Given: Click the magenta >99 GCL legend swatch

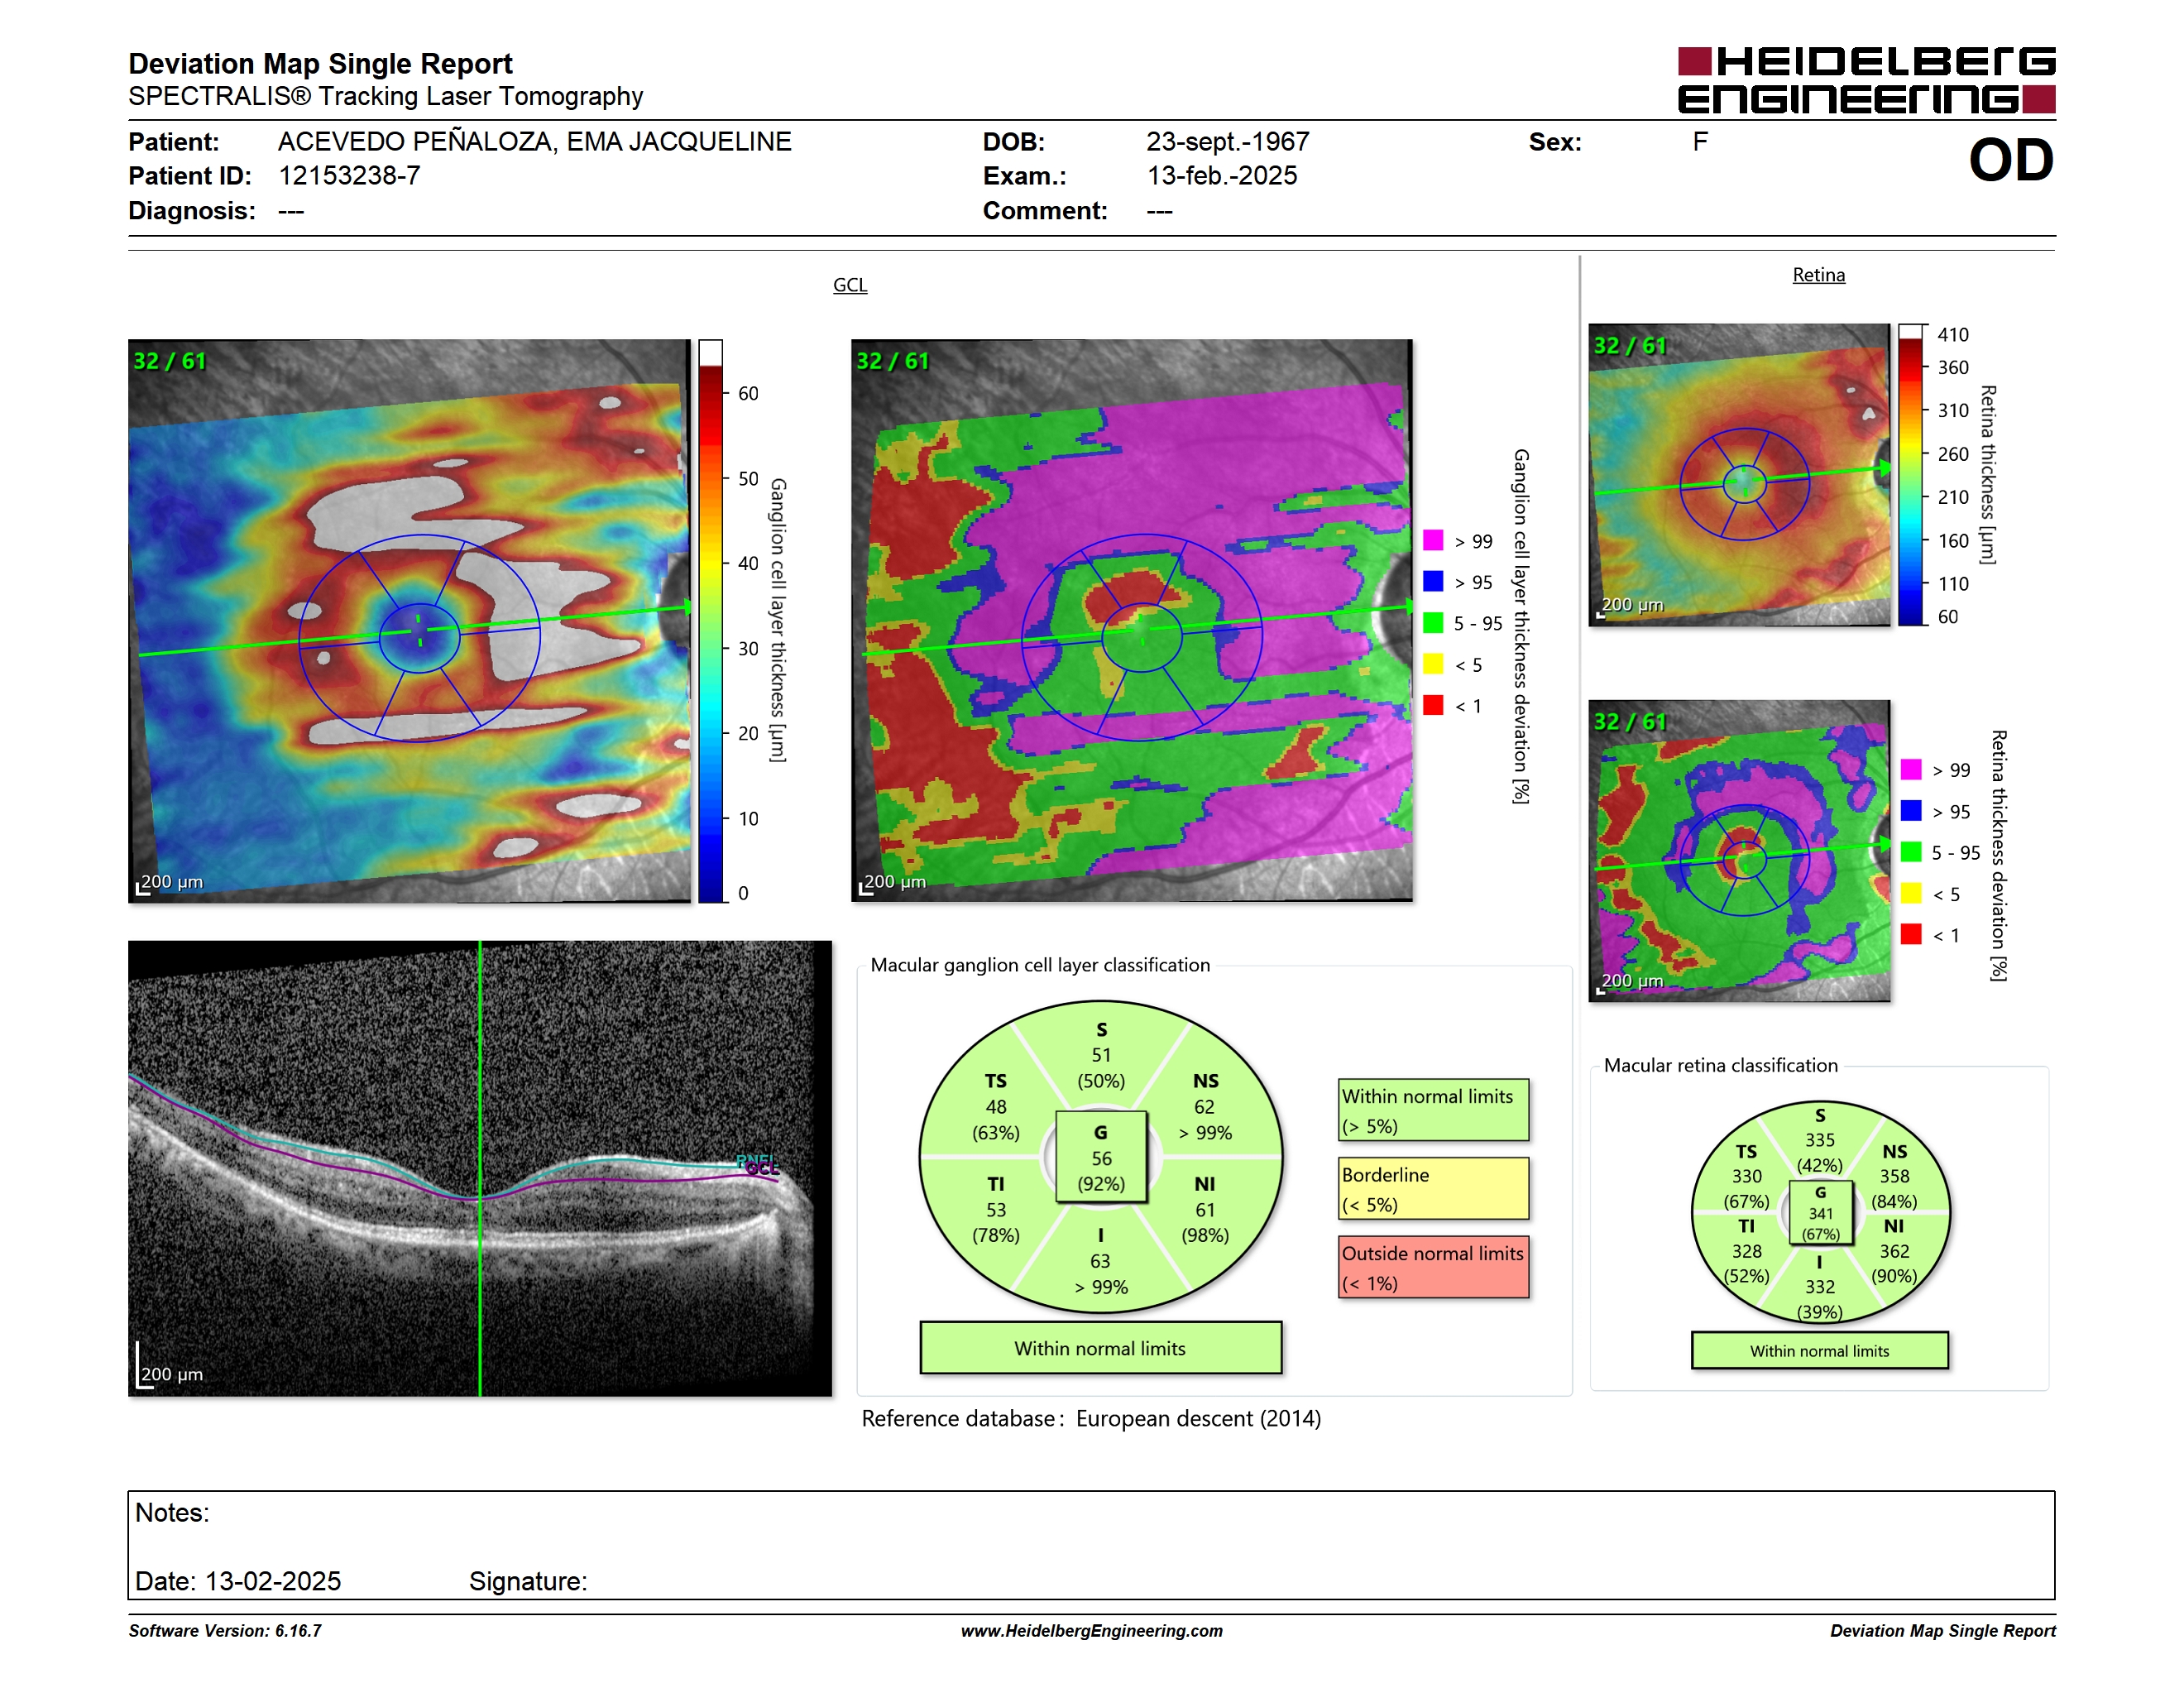Looking at the screenshot, I should (x=1433, y=540).
